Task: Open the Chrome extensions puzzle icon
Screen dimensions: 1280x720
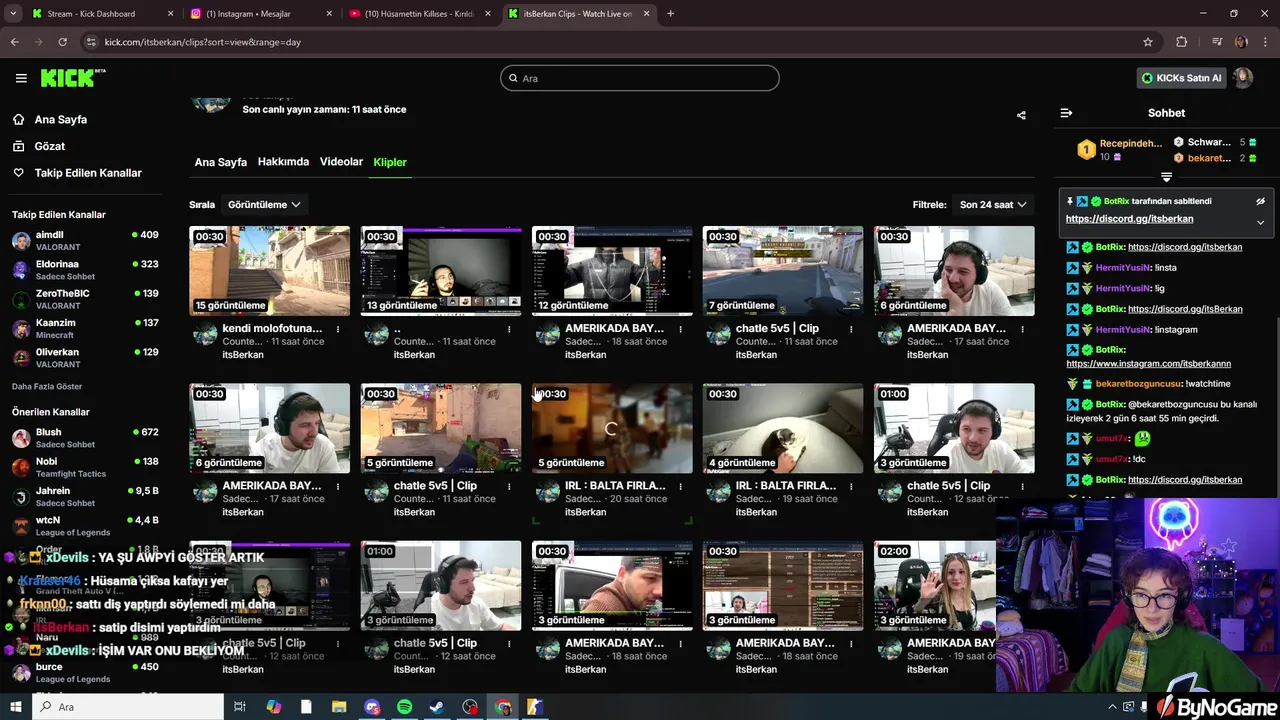Action: coord(1182,42)
